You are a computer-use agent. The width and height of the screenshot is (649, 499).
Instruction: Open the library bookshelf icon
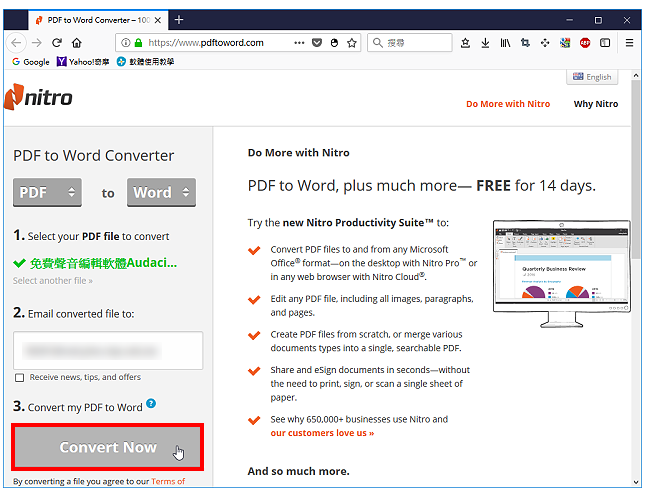[x=505, y=43]
